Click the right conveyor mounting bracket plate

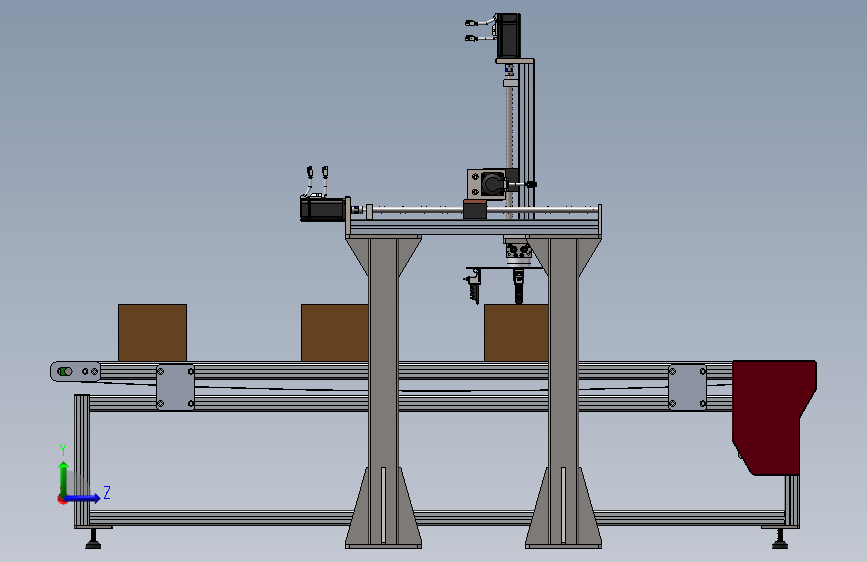(x=687, y=387)
